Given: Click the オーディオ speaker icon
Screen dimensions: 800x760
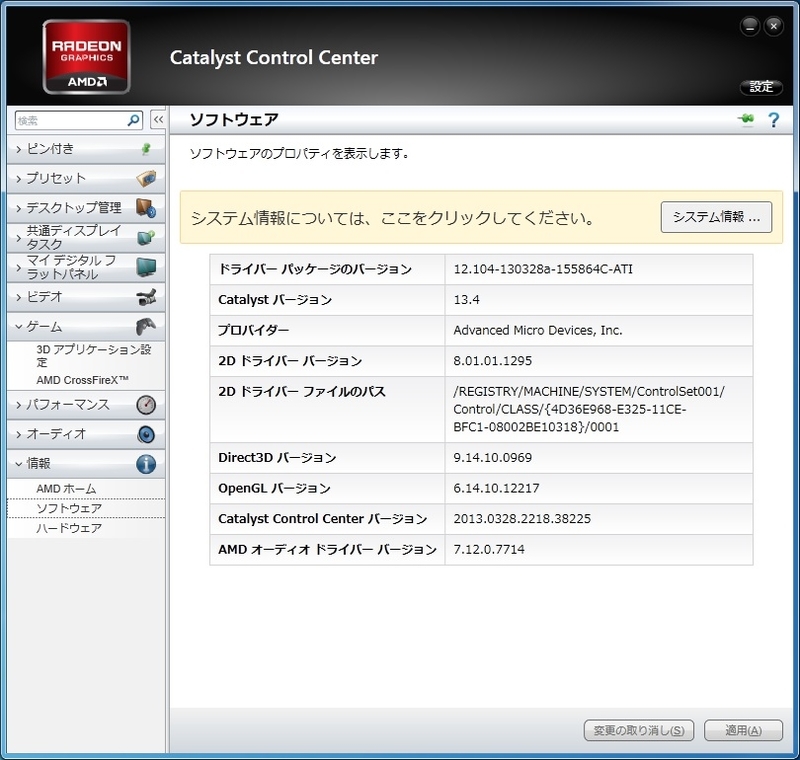Looking at the screenshot, I should pyautogui.click(x=146, y=434).
